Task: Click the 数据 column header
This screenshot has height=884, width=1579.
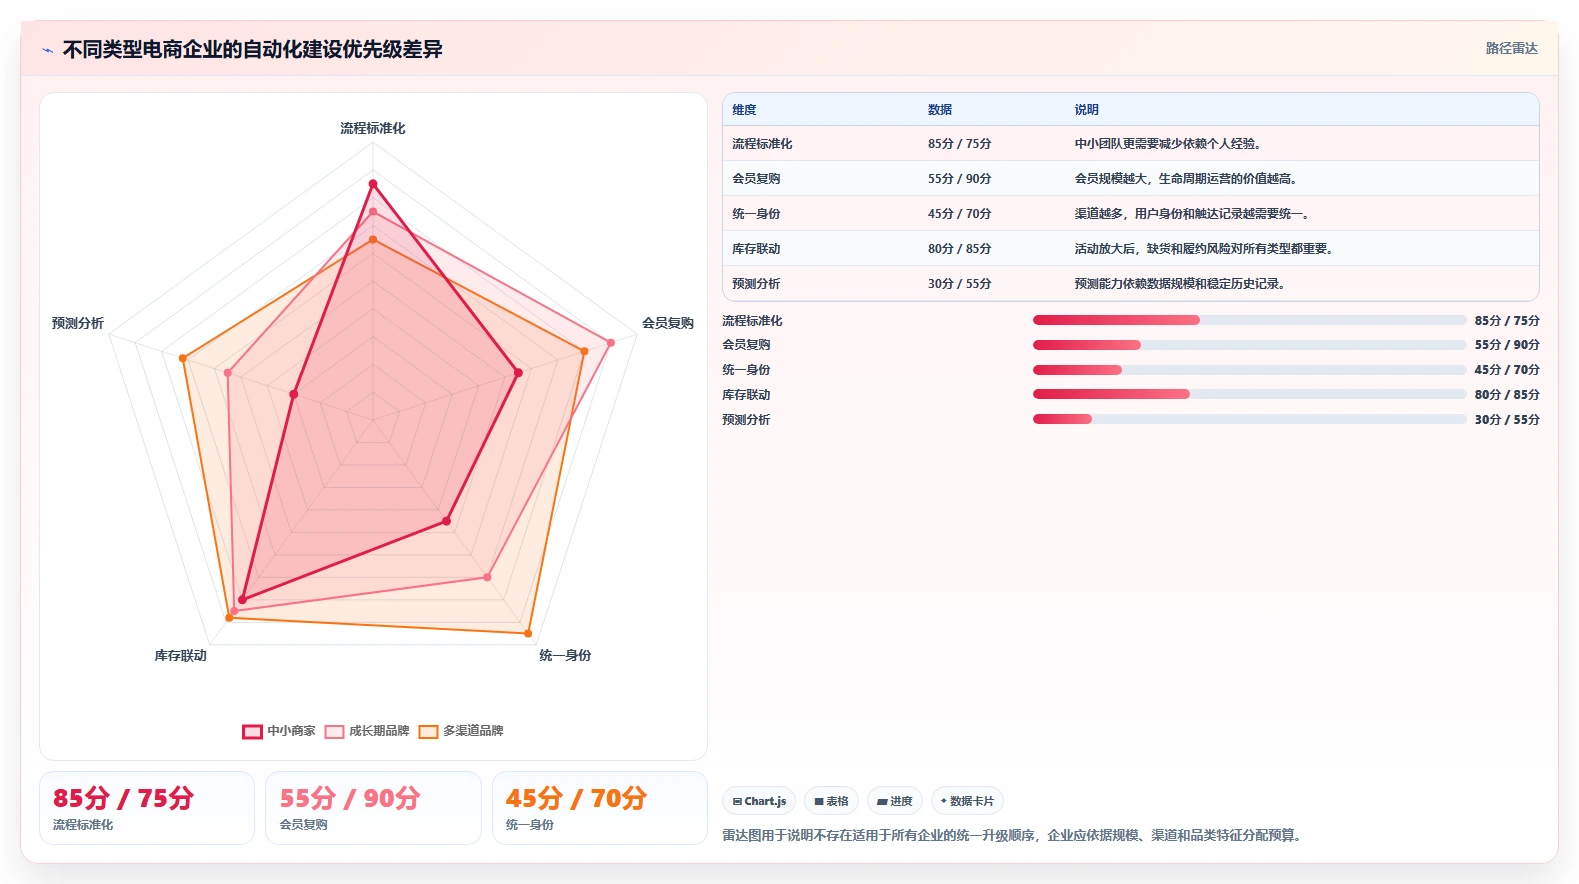Action: [940, 110]
